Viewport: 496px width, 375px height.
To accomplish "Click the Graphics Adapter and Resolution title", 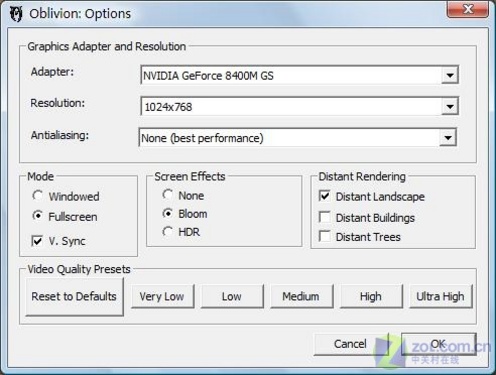I will click(x=106, y=46).
